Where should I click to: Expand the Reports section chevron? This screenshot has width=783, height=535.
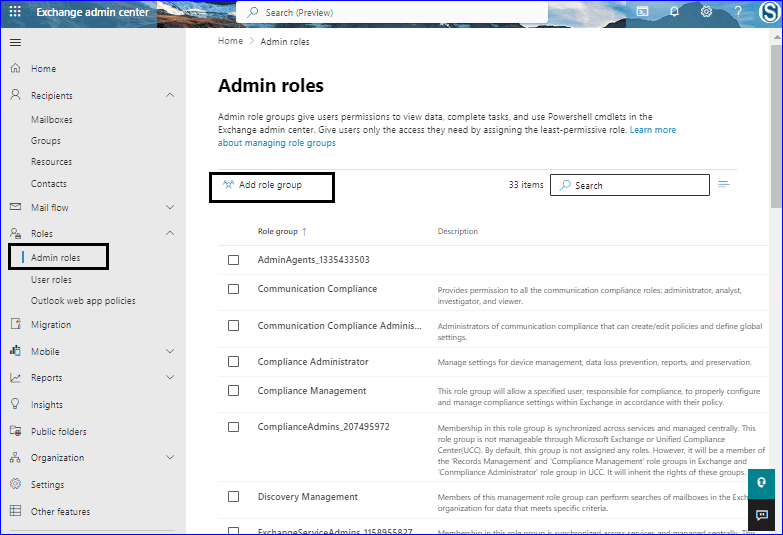tap(170, 377)
